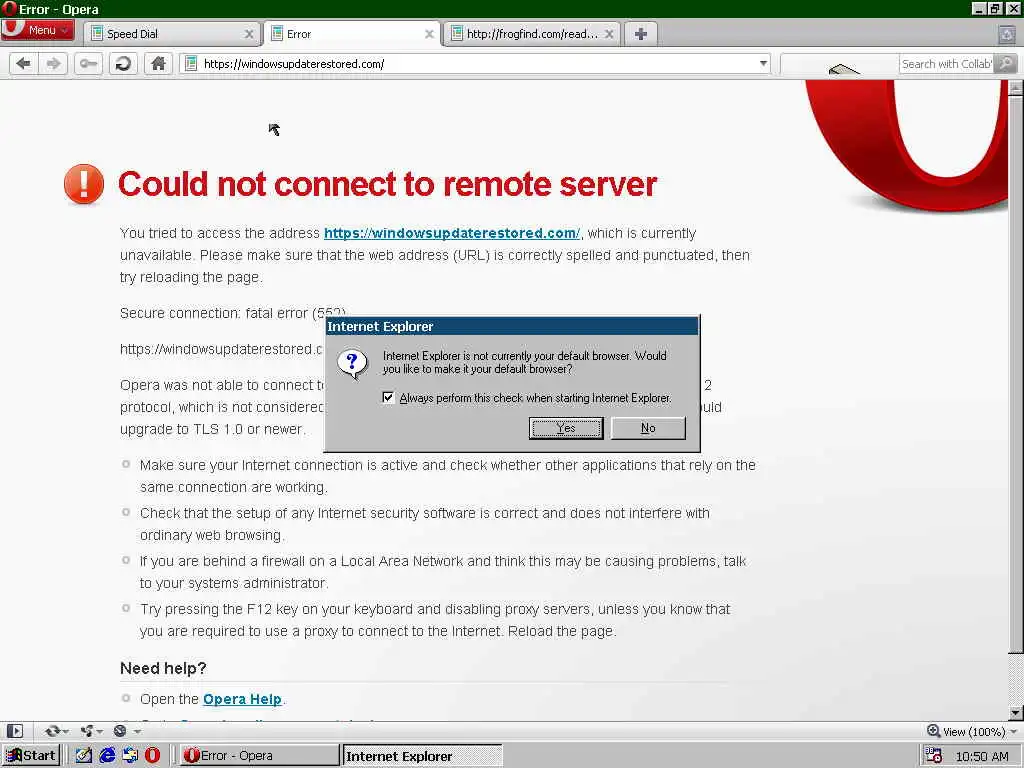Go back with the Back arrow
This screenshot has height=768, width=1024.
[24, 63]
